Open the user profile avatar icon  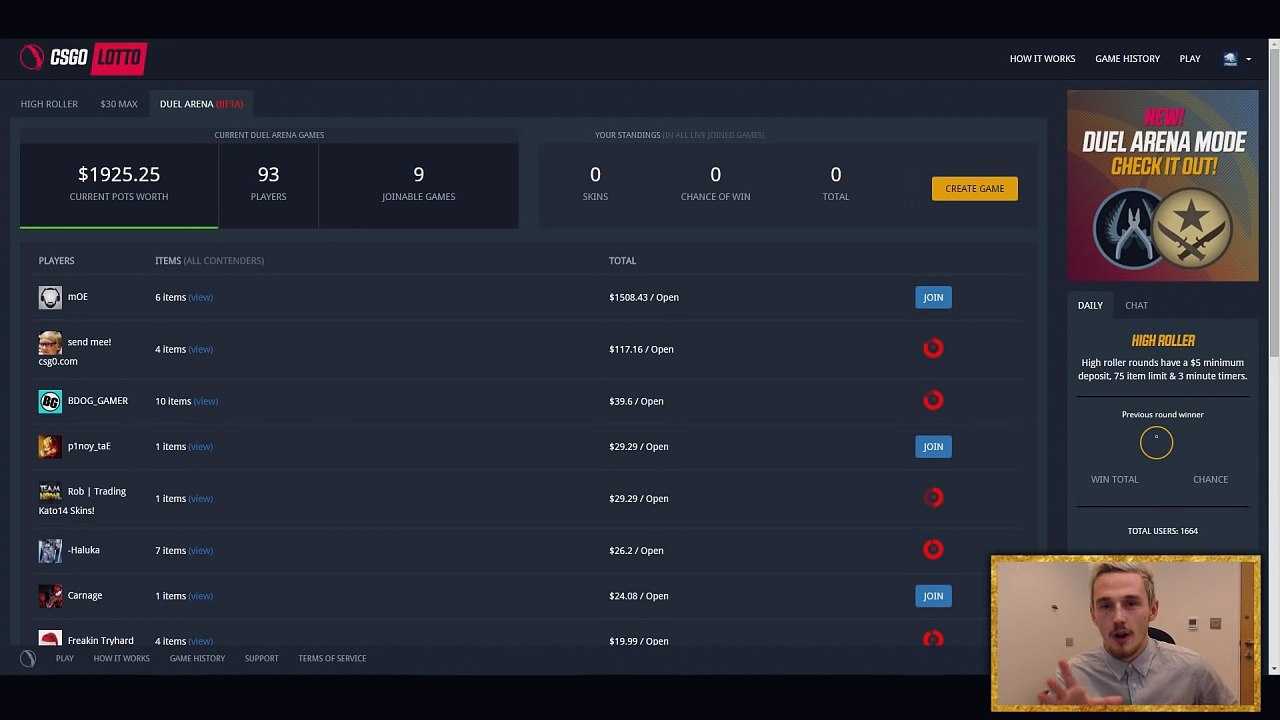click(x=1230, y=59)
